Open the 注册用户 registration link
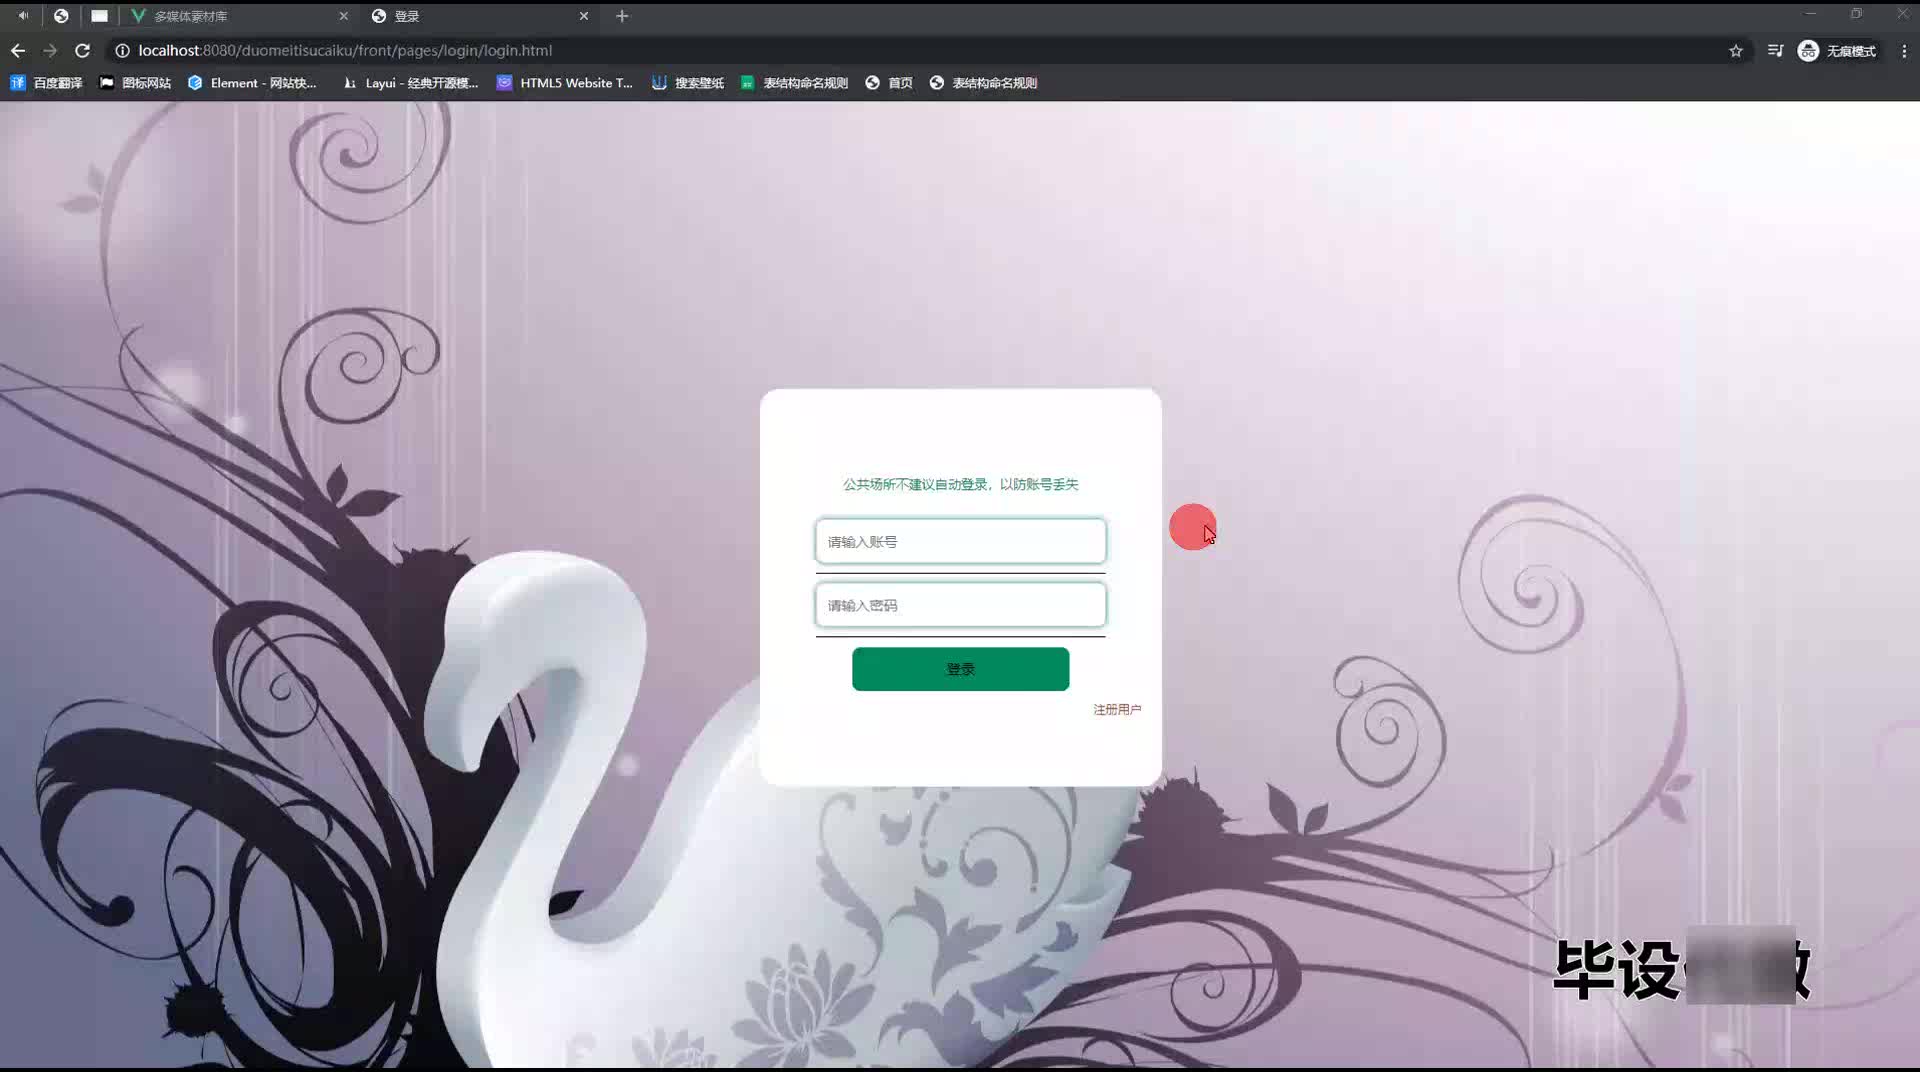Image resolution: width=1920 pixels, height=1072 pixels. pos(1117,709)
